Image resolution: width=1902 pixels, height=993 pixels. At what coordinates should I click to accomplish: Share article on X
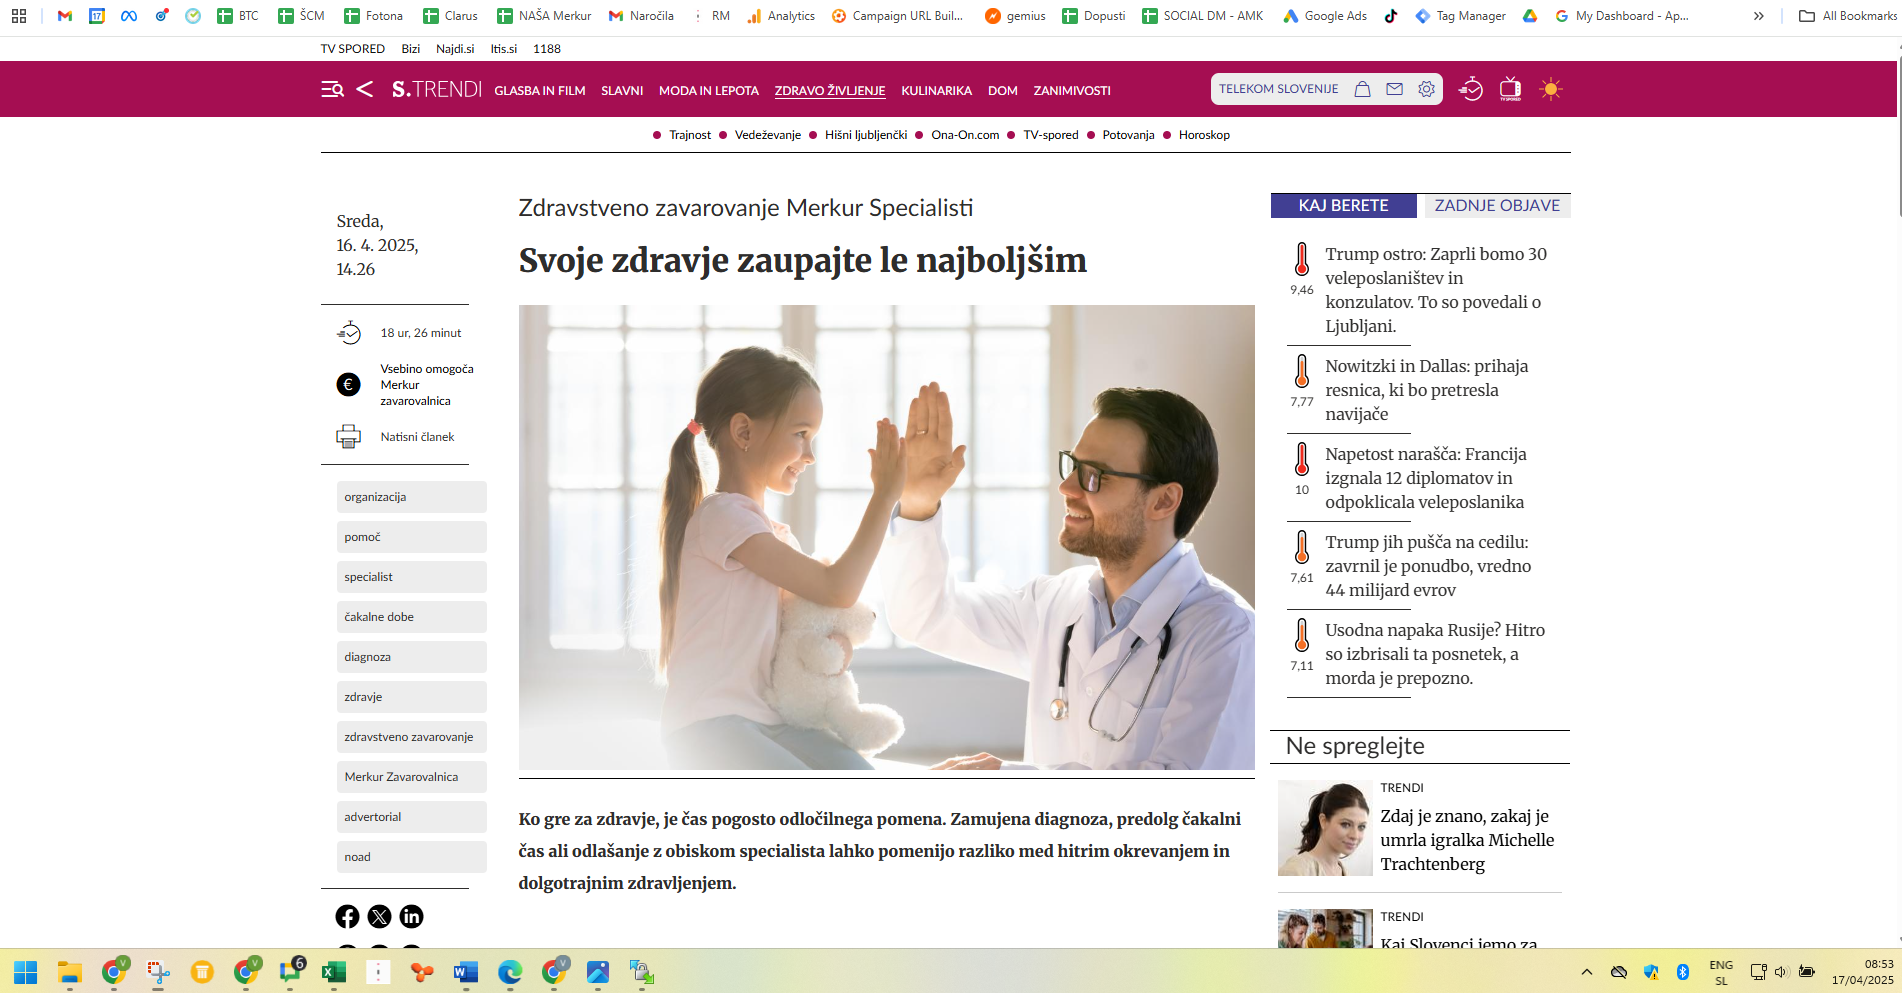(x=379, y=917)
